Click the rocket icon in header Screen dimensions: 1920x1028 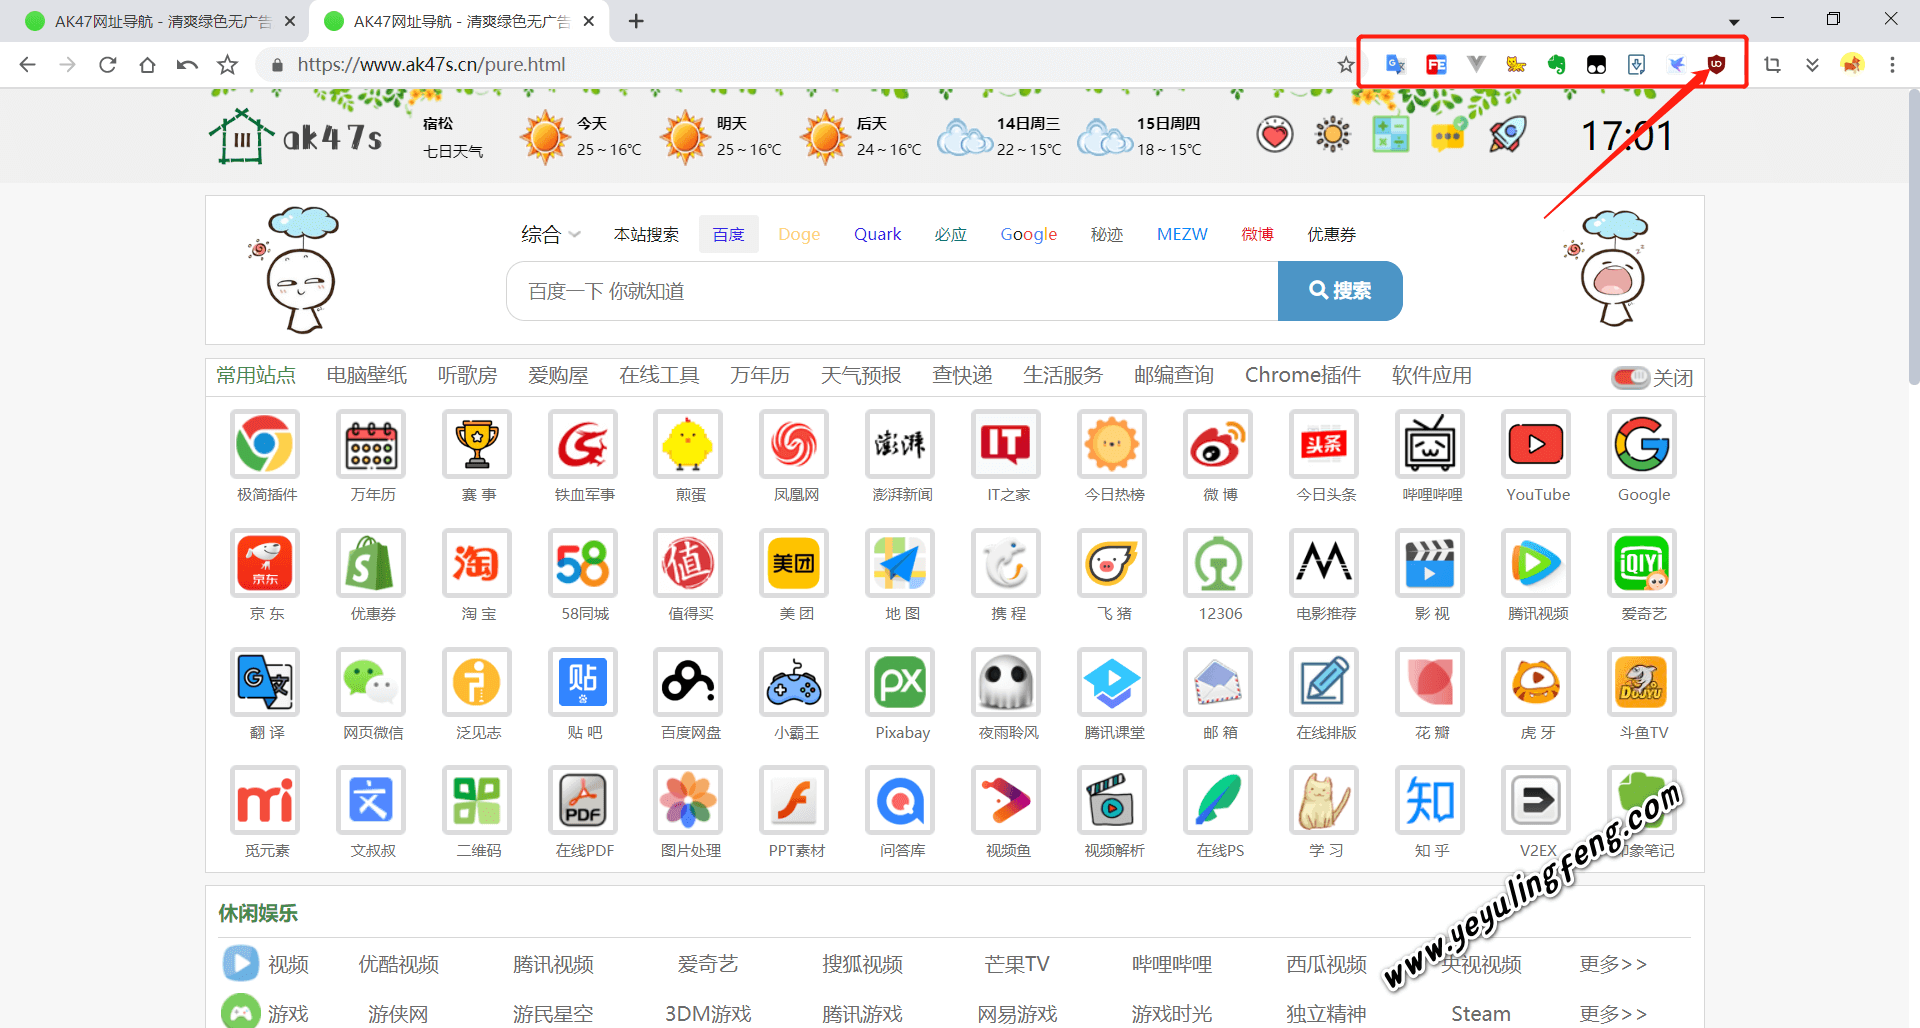tap(1507, 134)
